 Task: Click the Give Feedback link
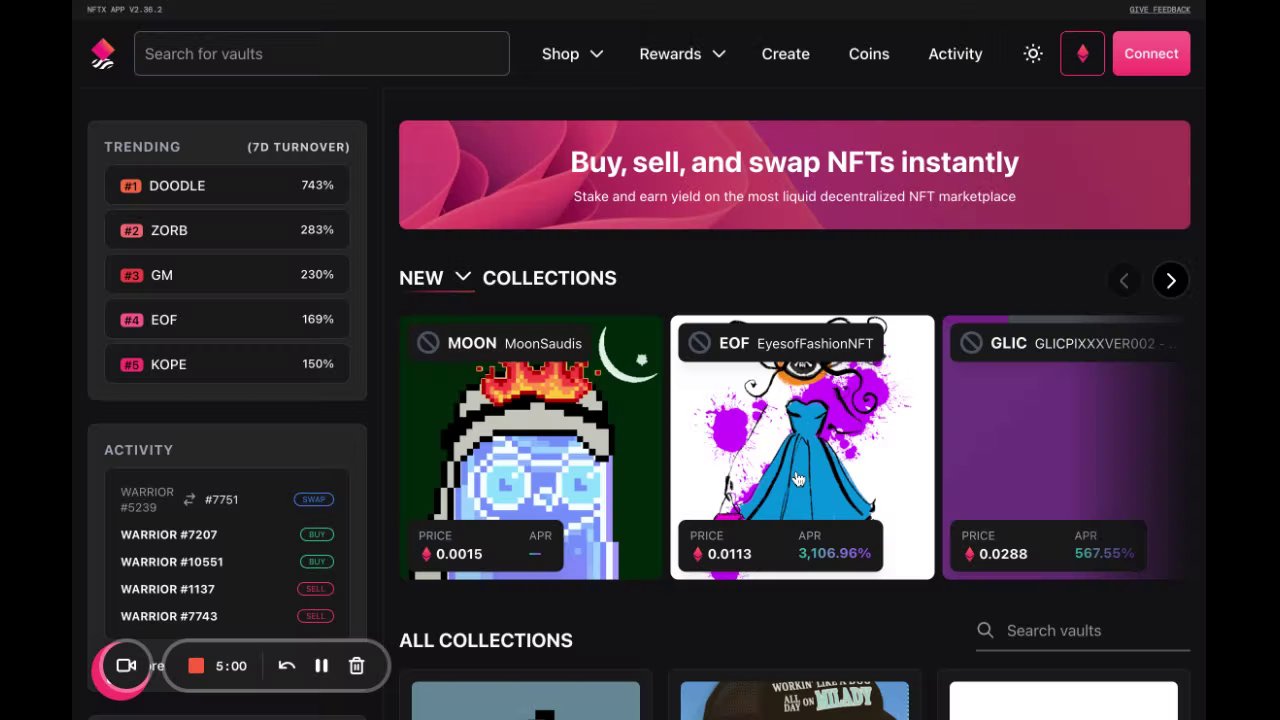1160,9
